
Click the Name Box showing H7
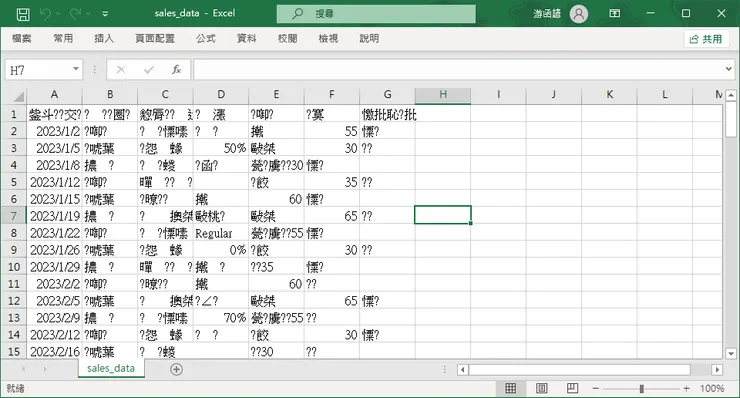(38, 70)
